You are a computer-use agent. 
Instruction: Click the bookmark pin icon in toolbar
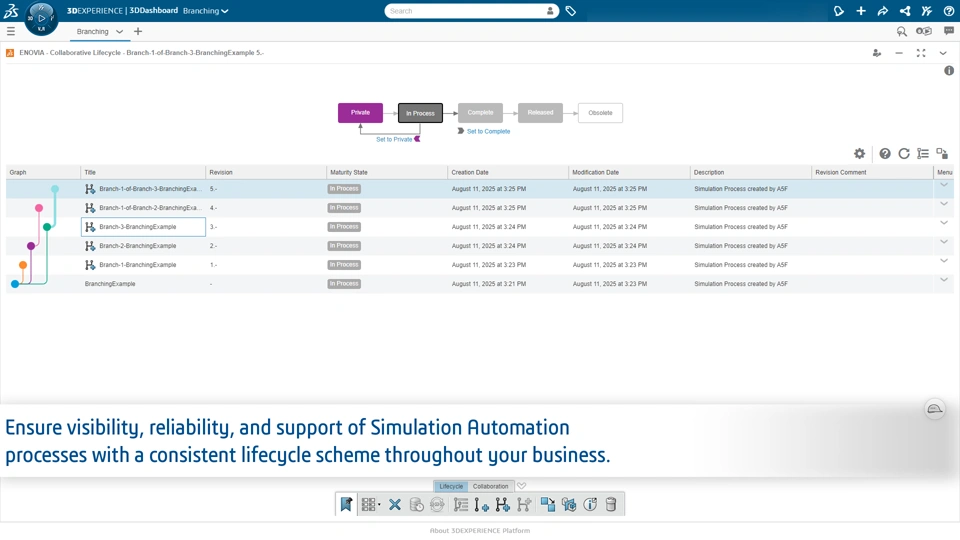point(347,504)
